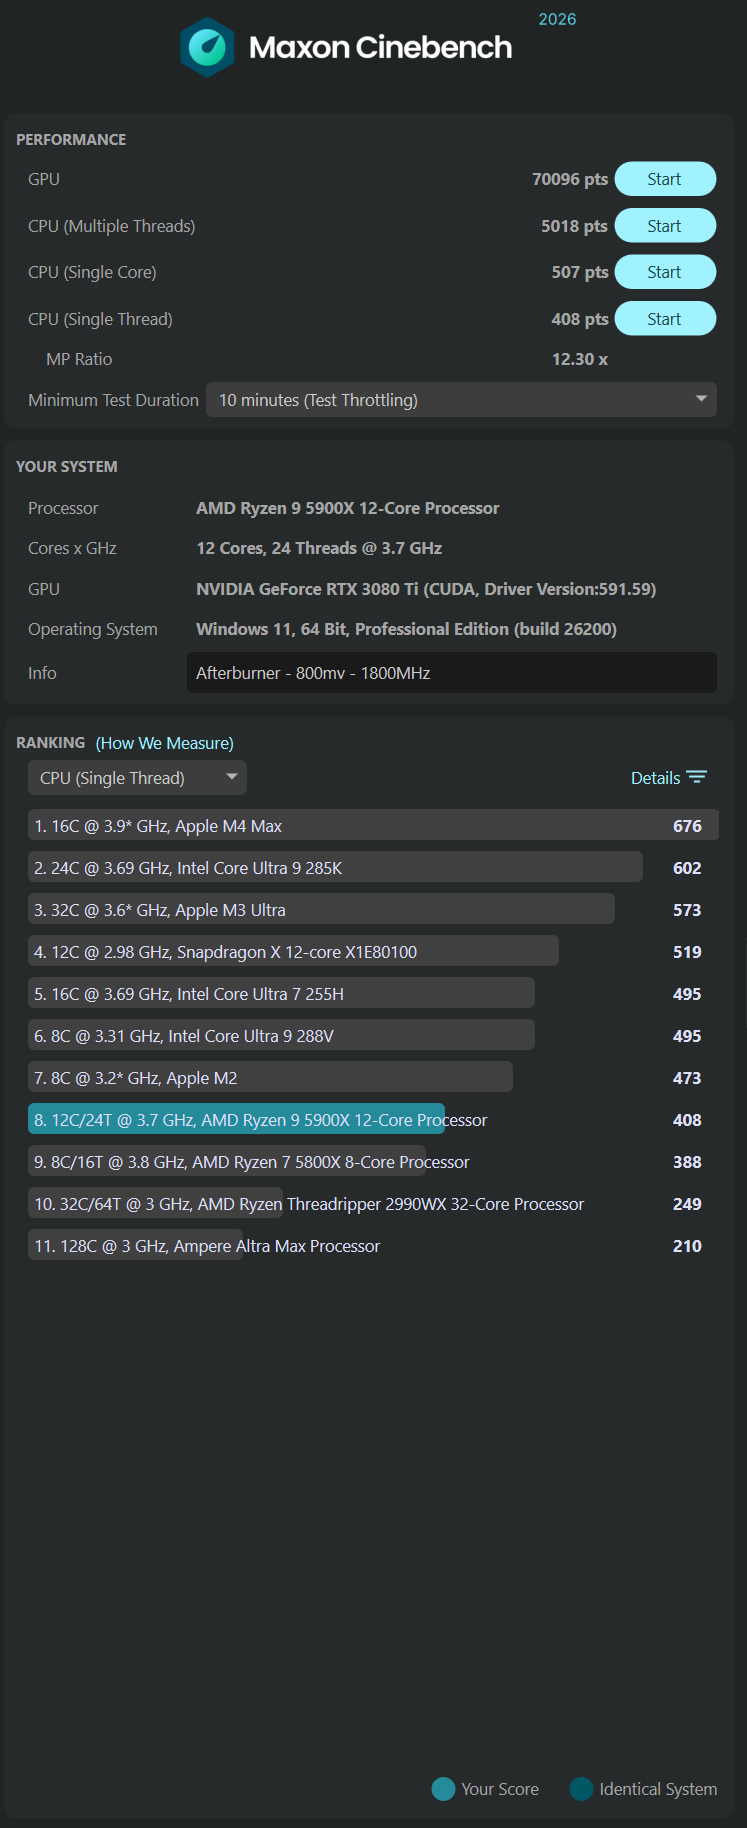Click the Your Score legend dot

pos(443,1789)
